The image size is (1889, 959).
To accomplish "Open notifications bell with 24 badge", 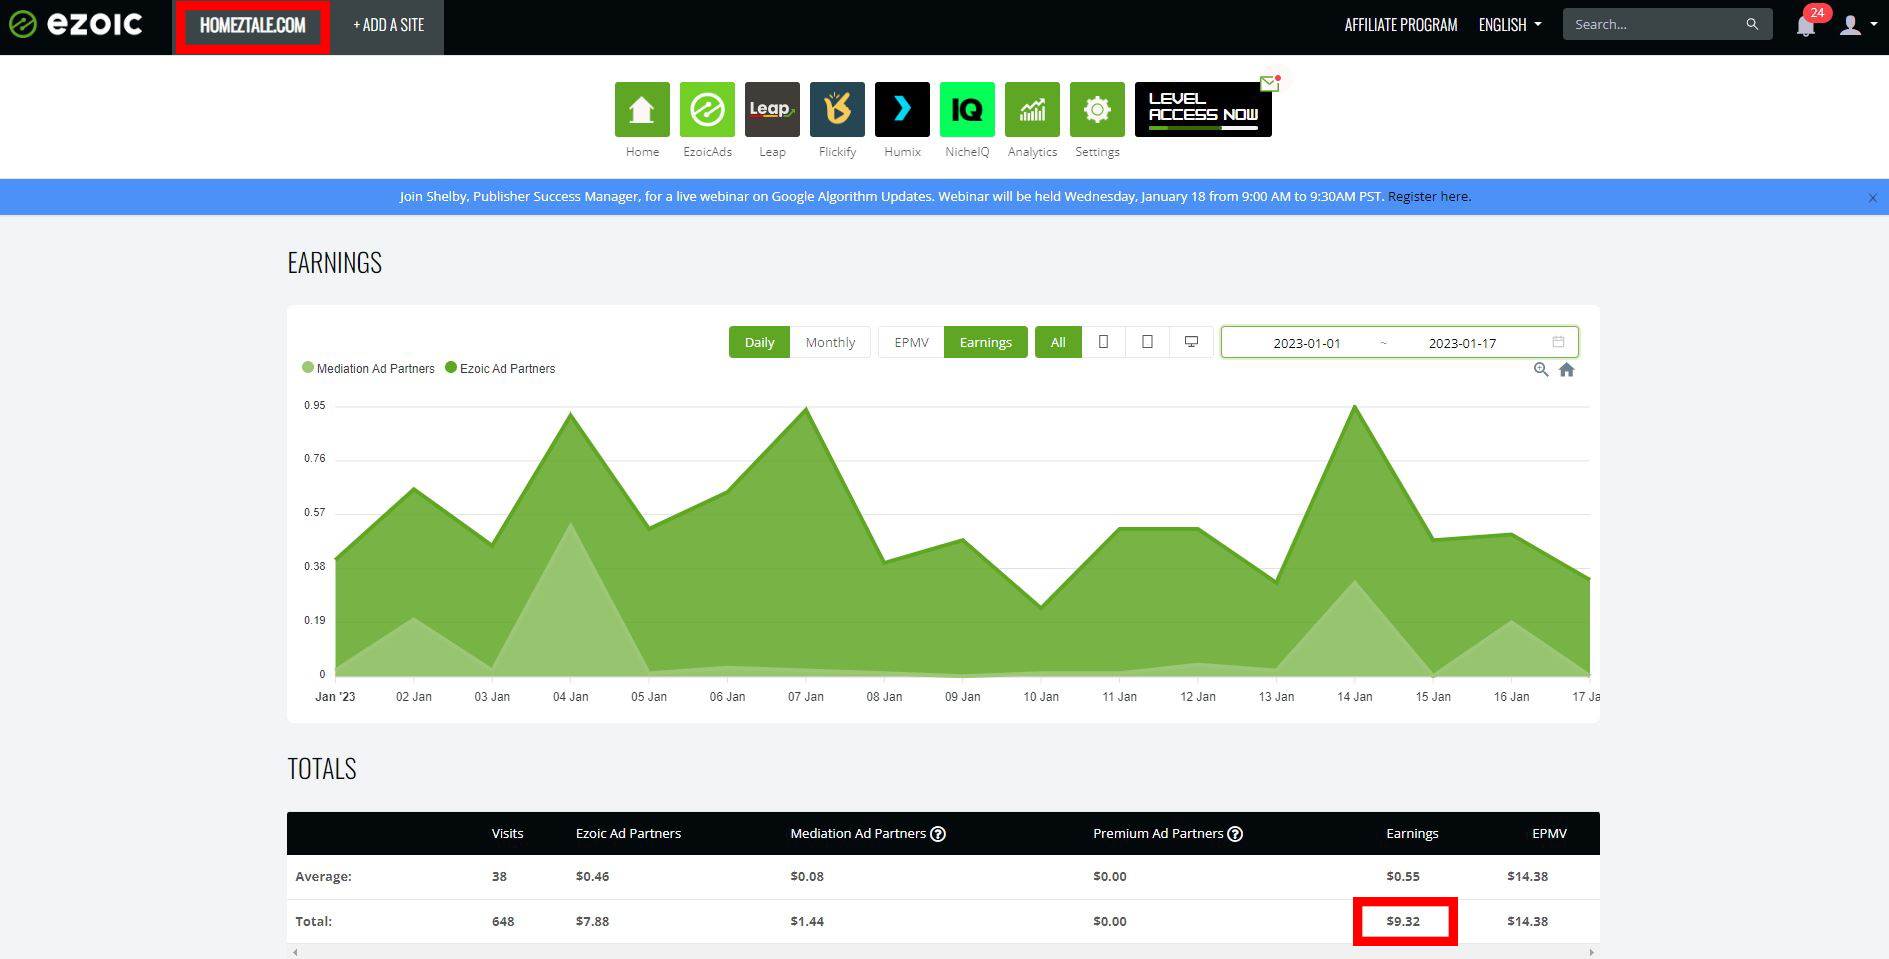I will tap(1806, 25).
